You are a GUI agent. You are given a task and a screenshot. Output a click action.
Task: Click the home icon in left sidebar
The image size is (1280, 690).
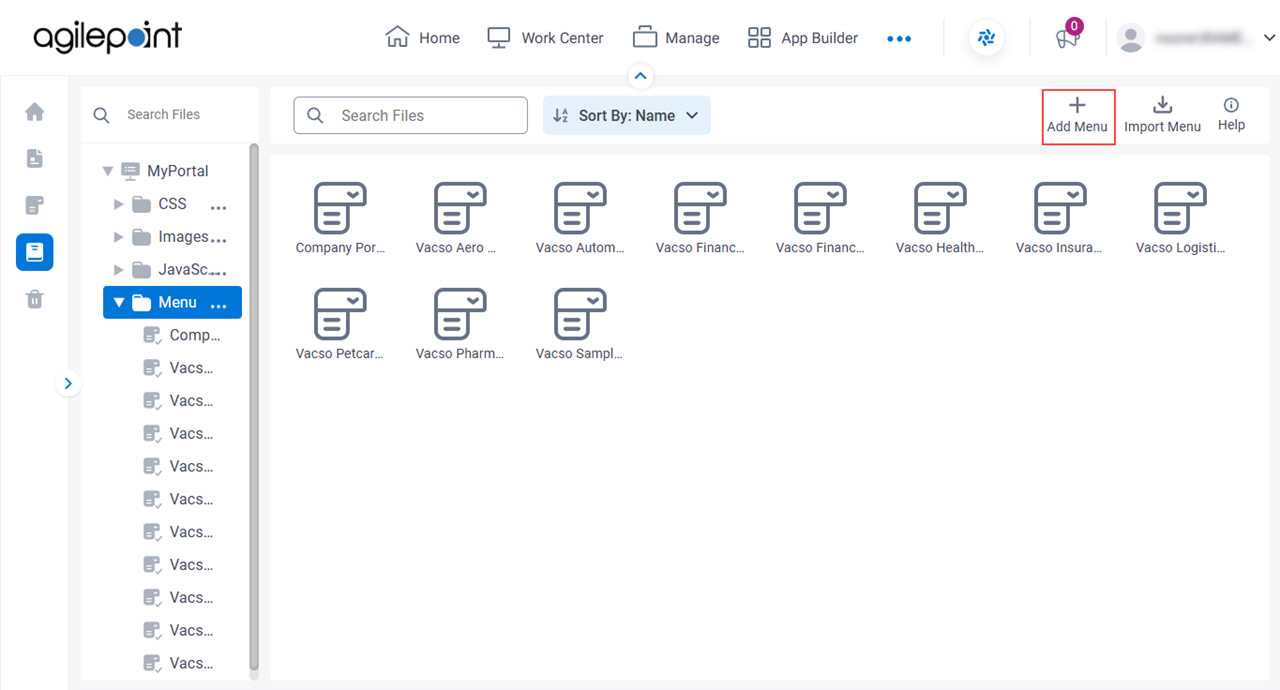[x=35, y=112]
